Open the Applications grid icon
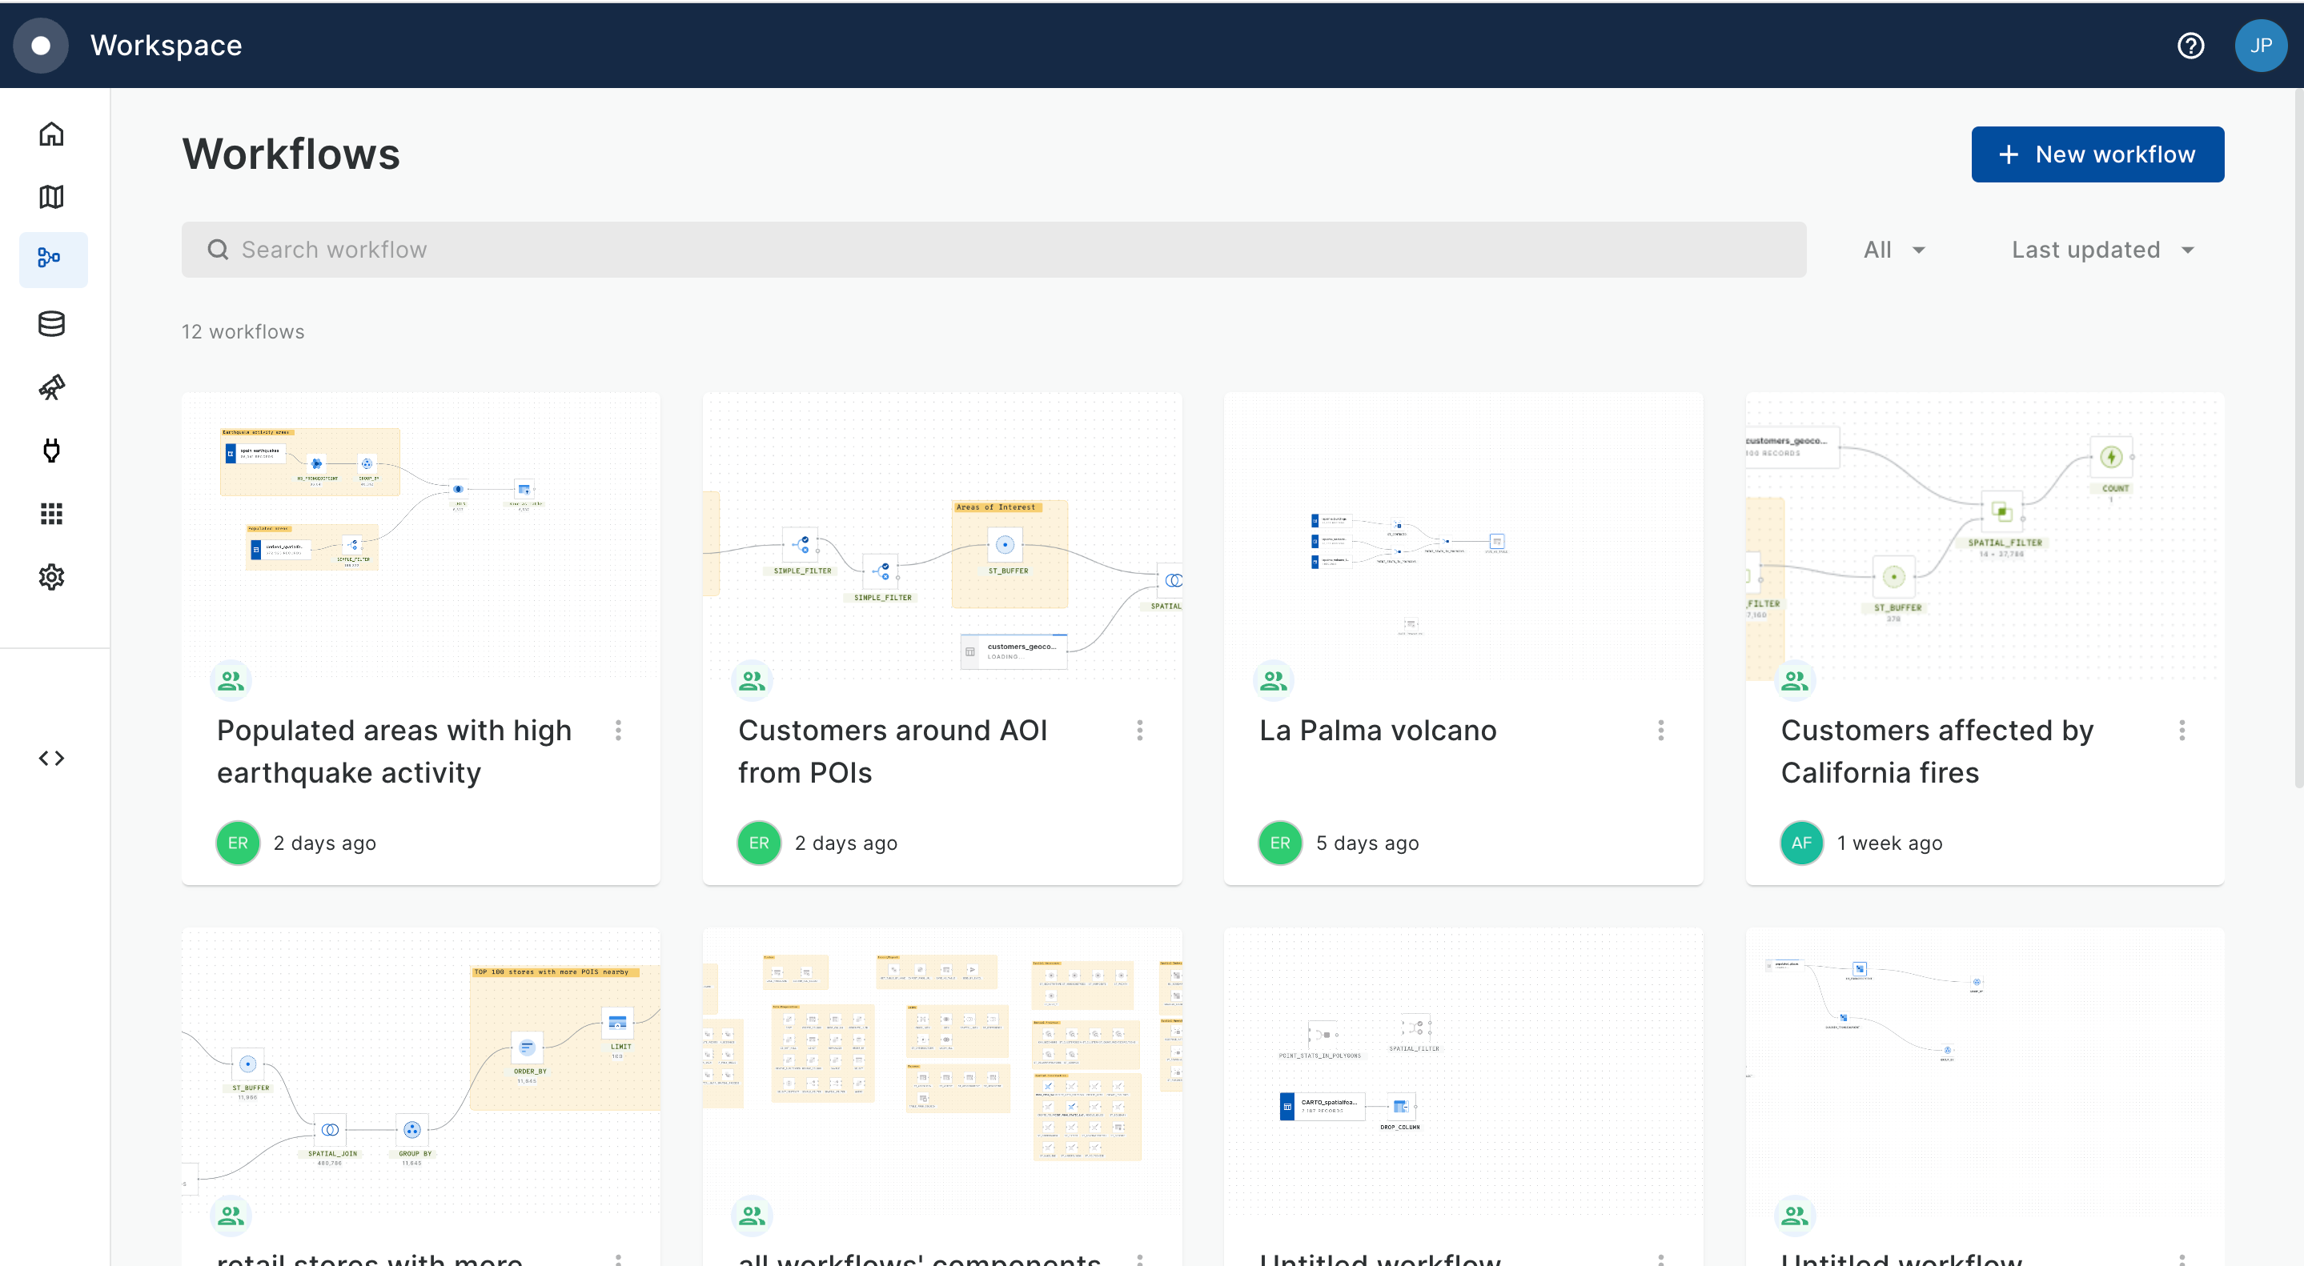Screen dimensions: 2304x1266 point(52,514)
